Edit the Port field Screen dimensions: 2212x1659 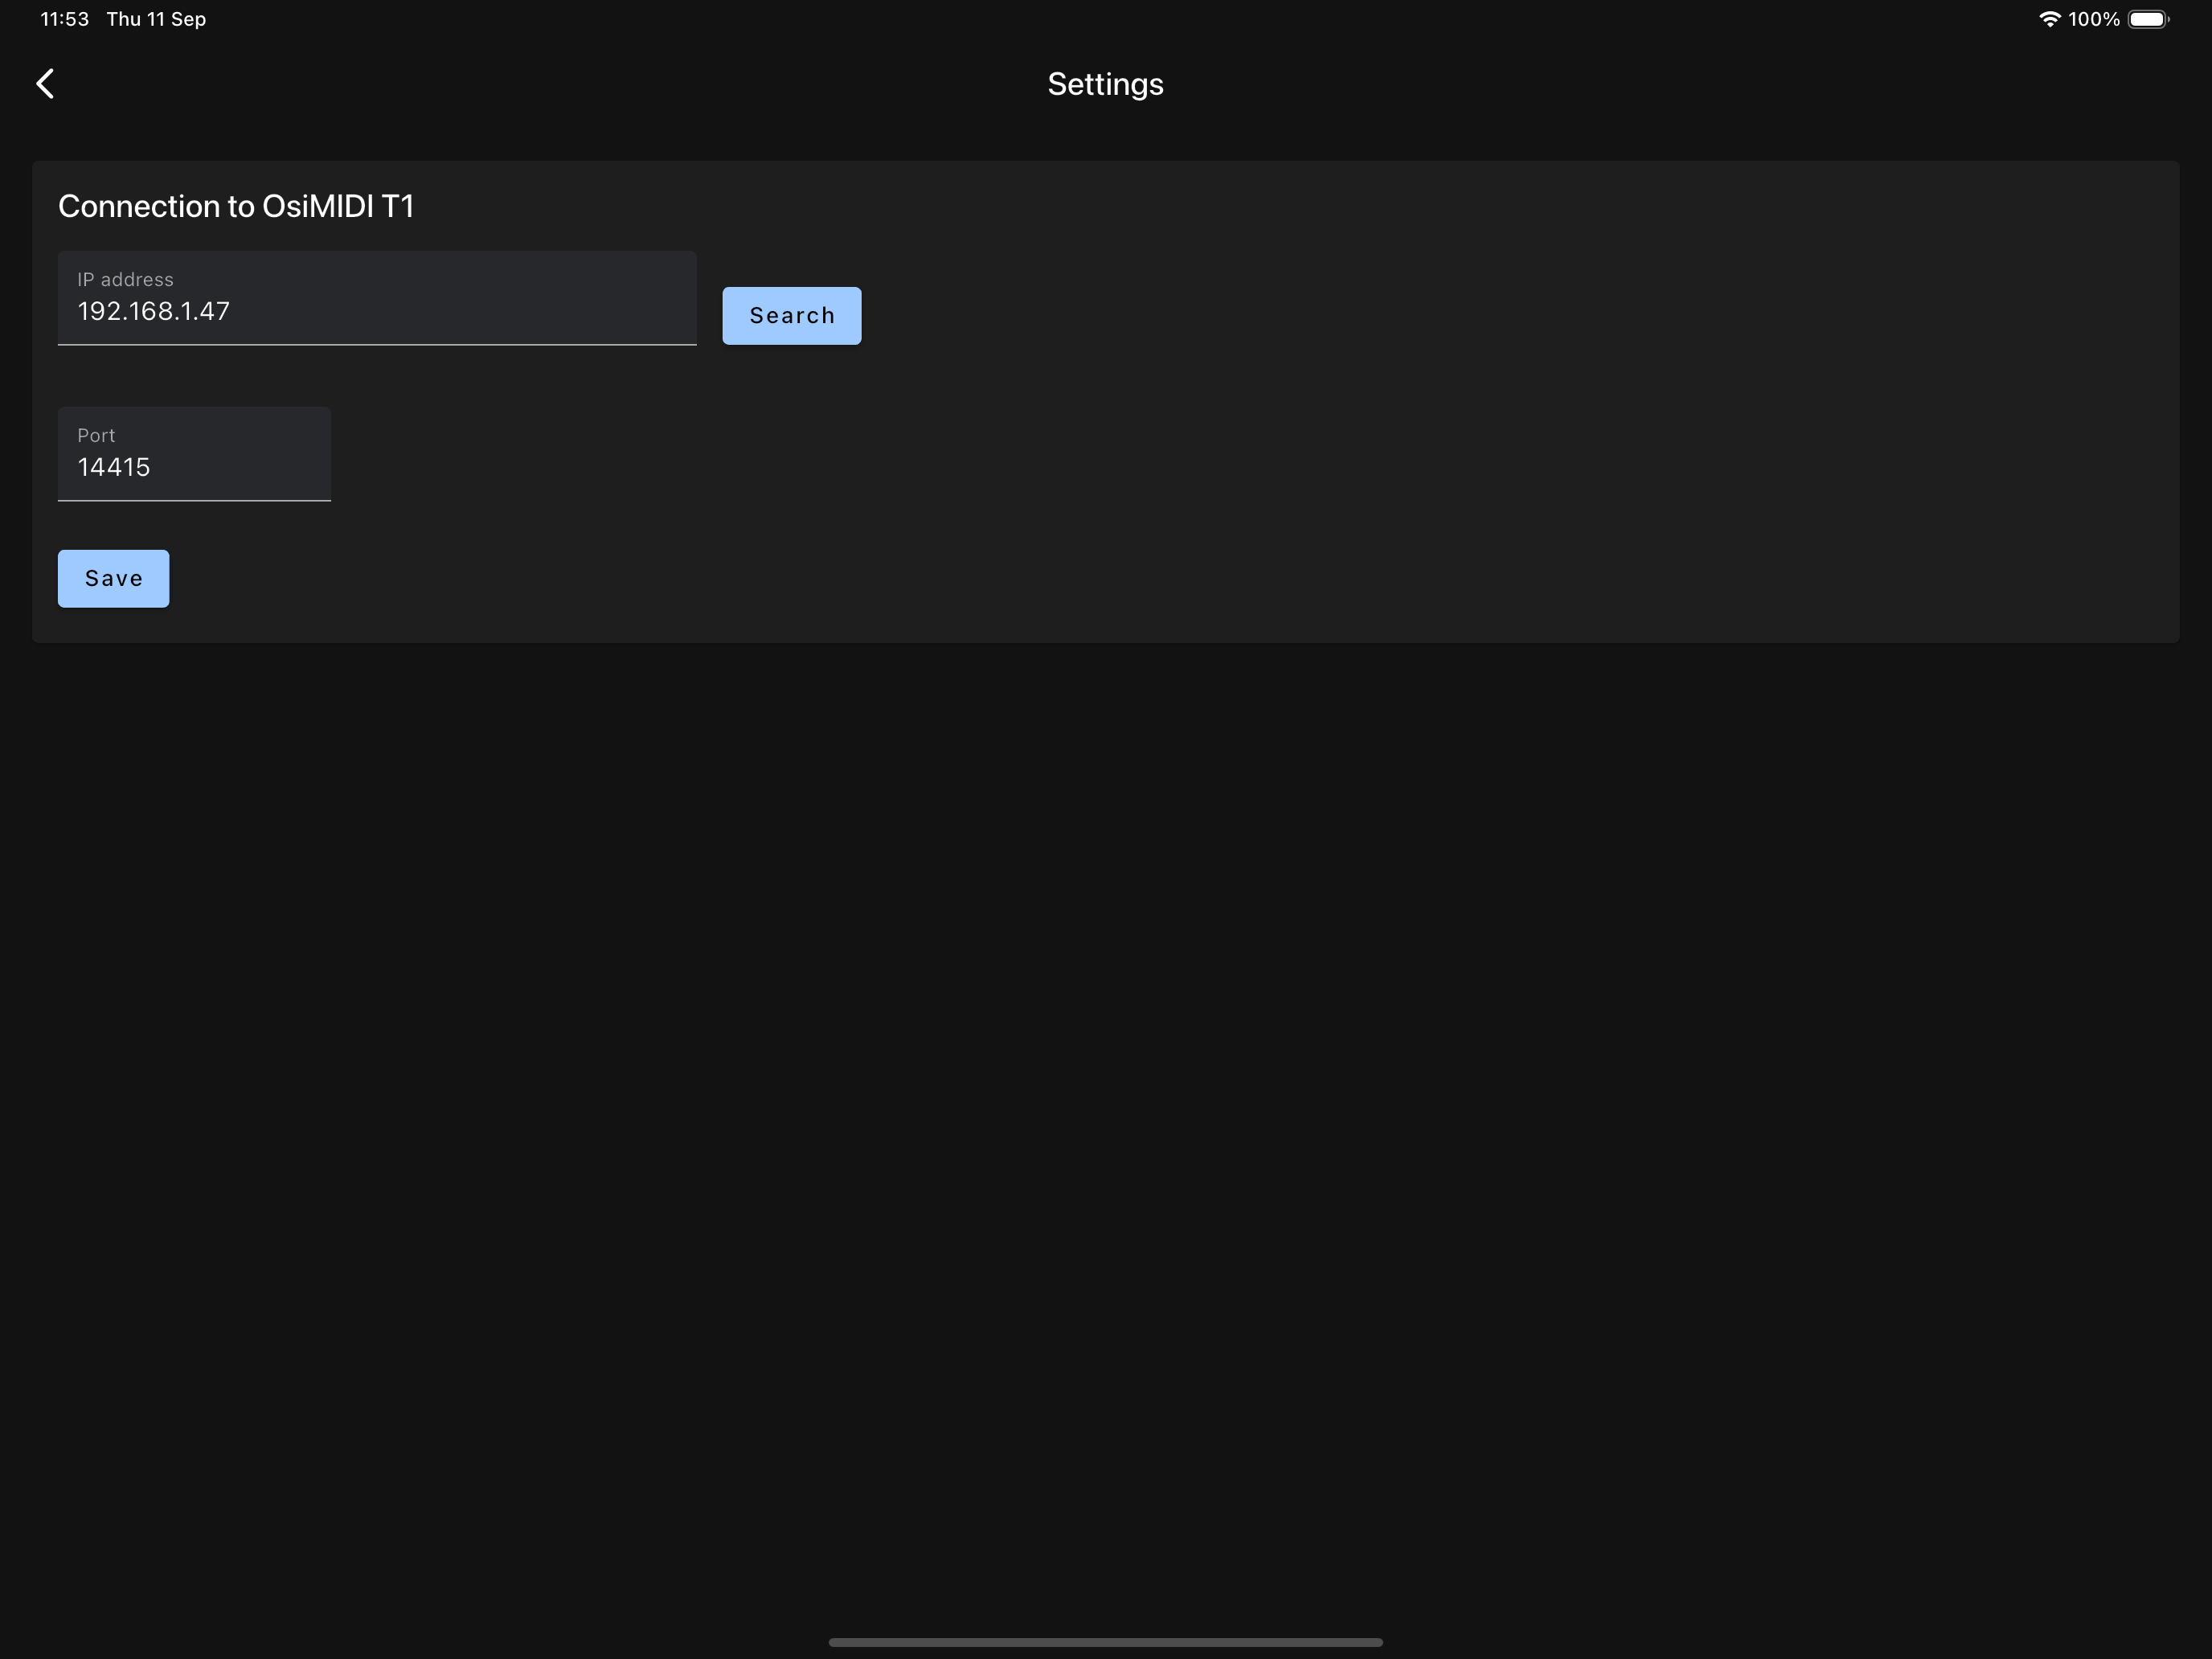(x=194, y=454)
